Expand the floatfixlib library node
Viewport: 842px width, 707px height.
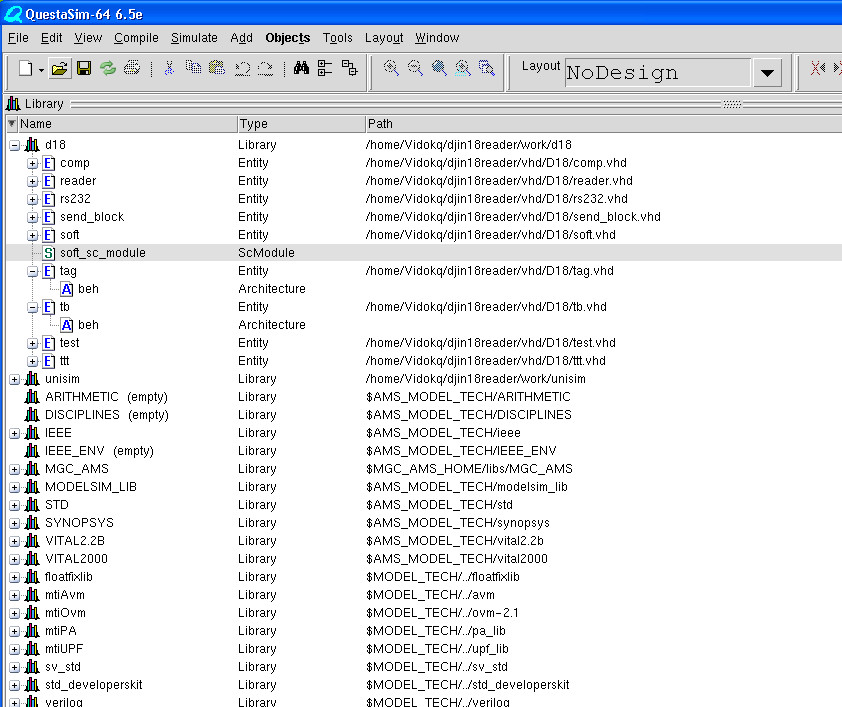[15, 578]
